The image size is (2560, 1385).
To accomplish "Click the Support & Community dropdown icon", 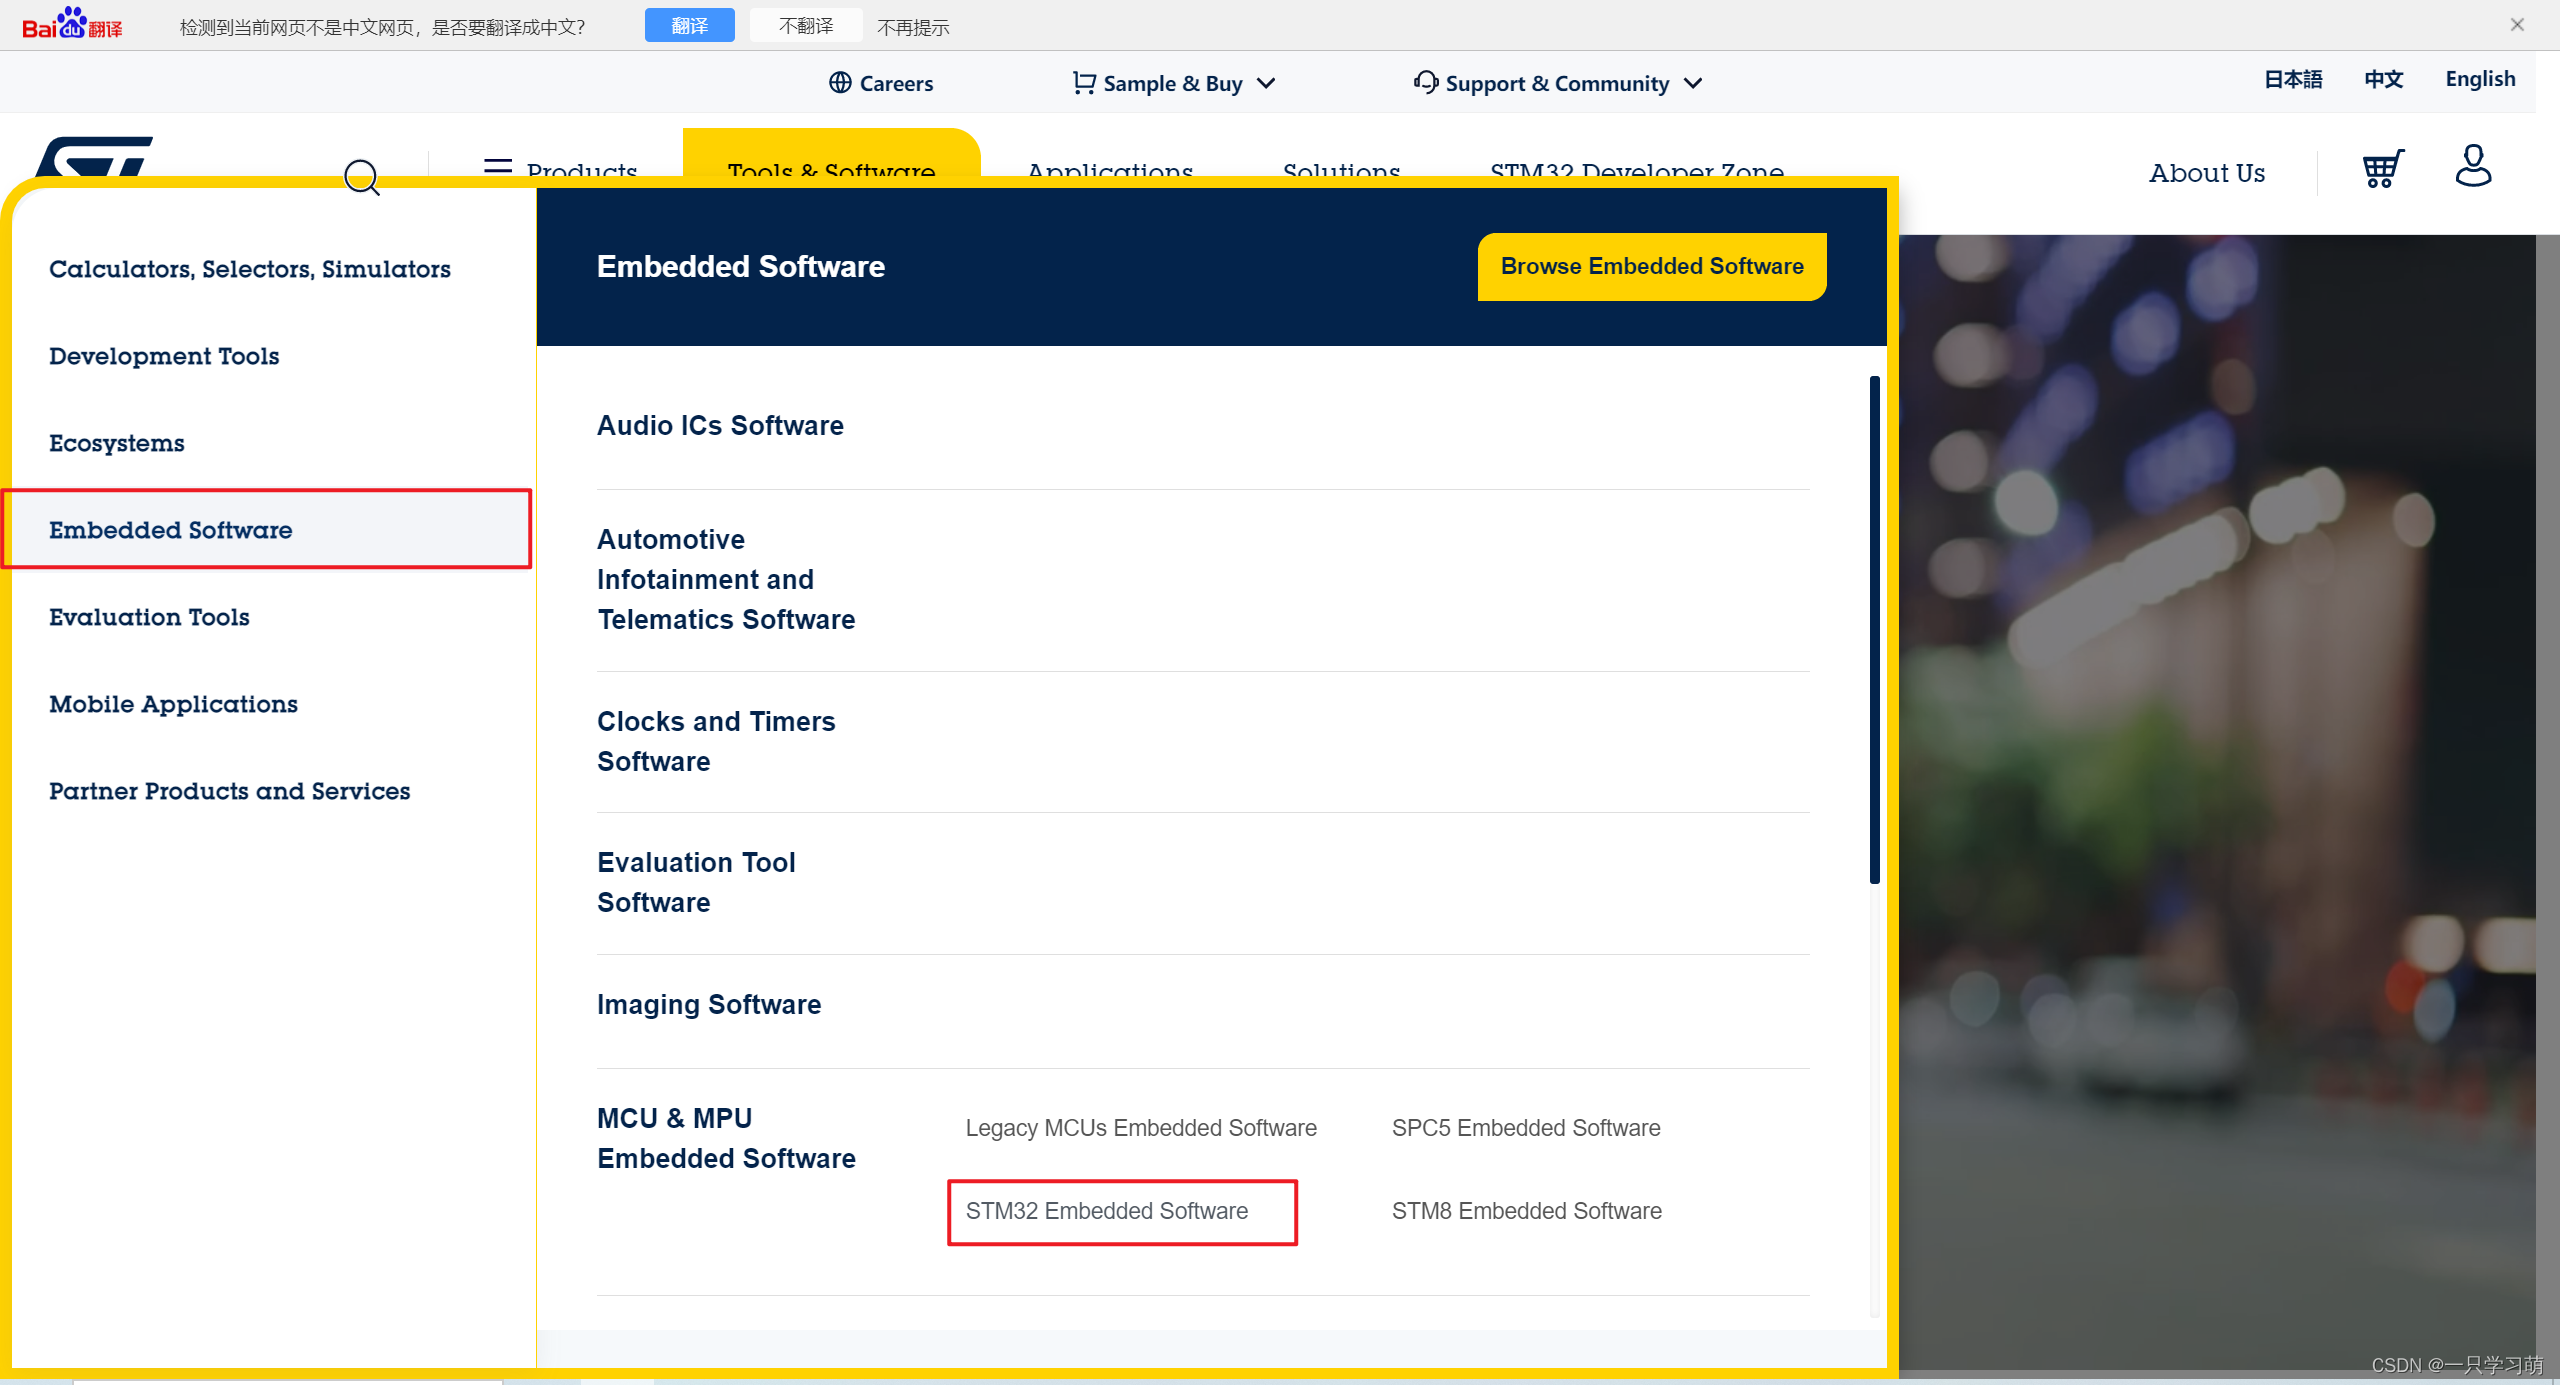I will (1690, 82).
